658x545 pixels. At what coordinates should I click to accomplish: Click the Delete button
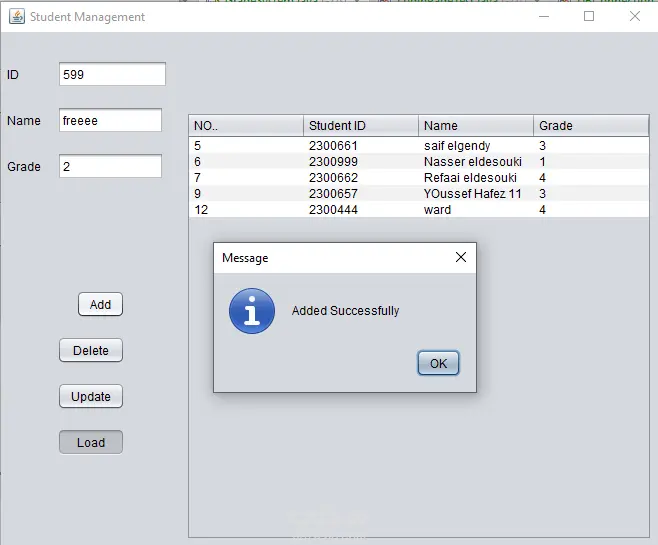91,350
